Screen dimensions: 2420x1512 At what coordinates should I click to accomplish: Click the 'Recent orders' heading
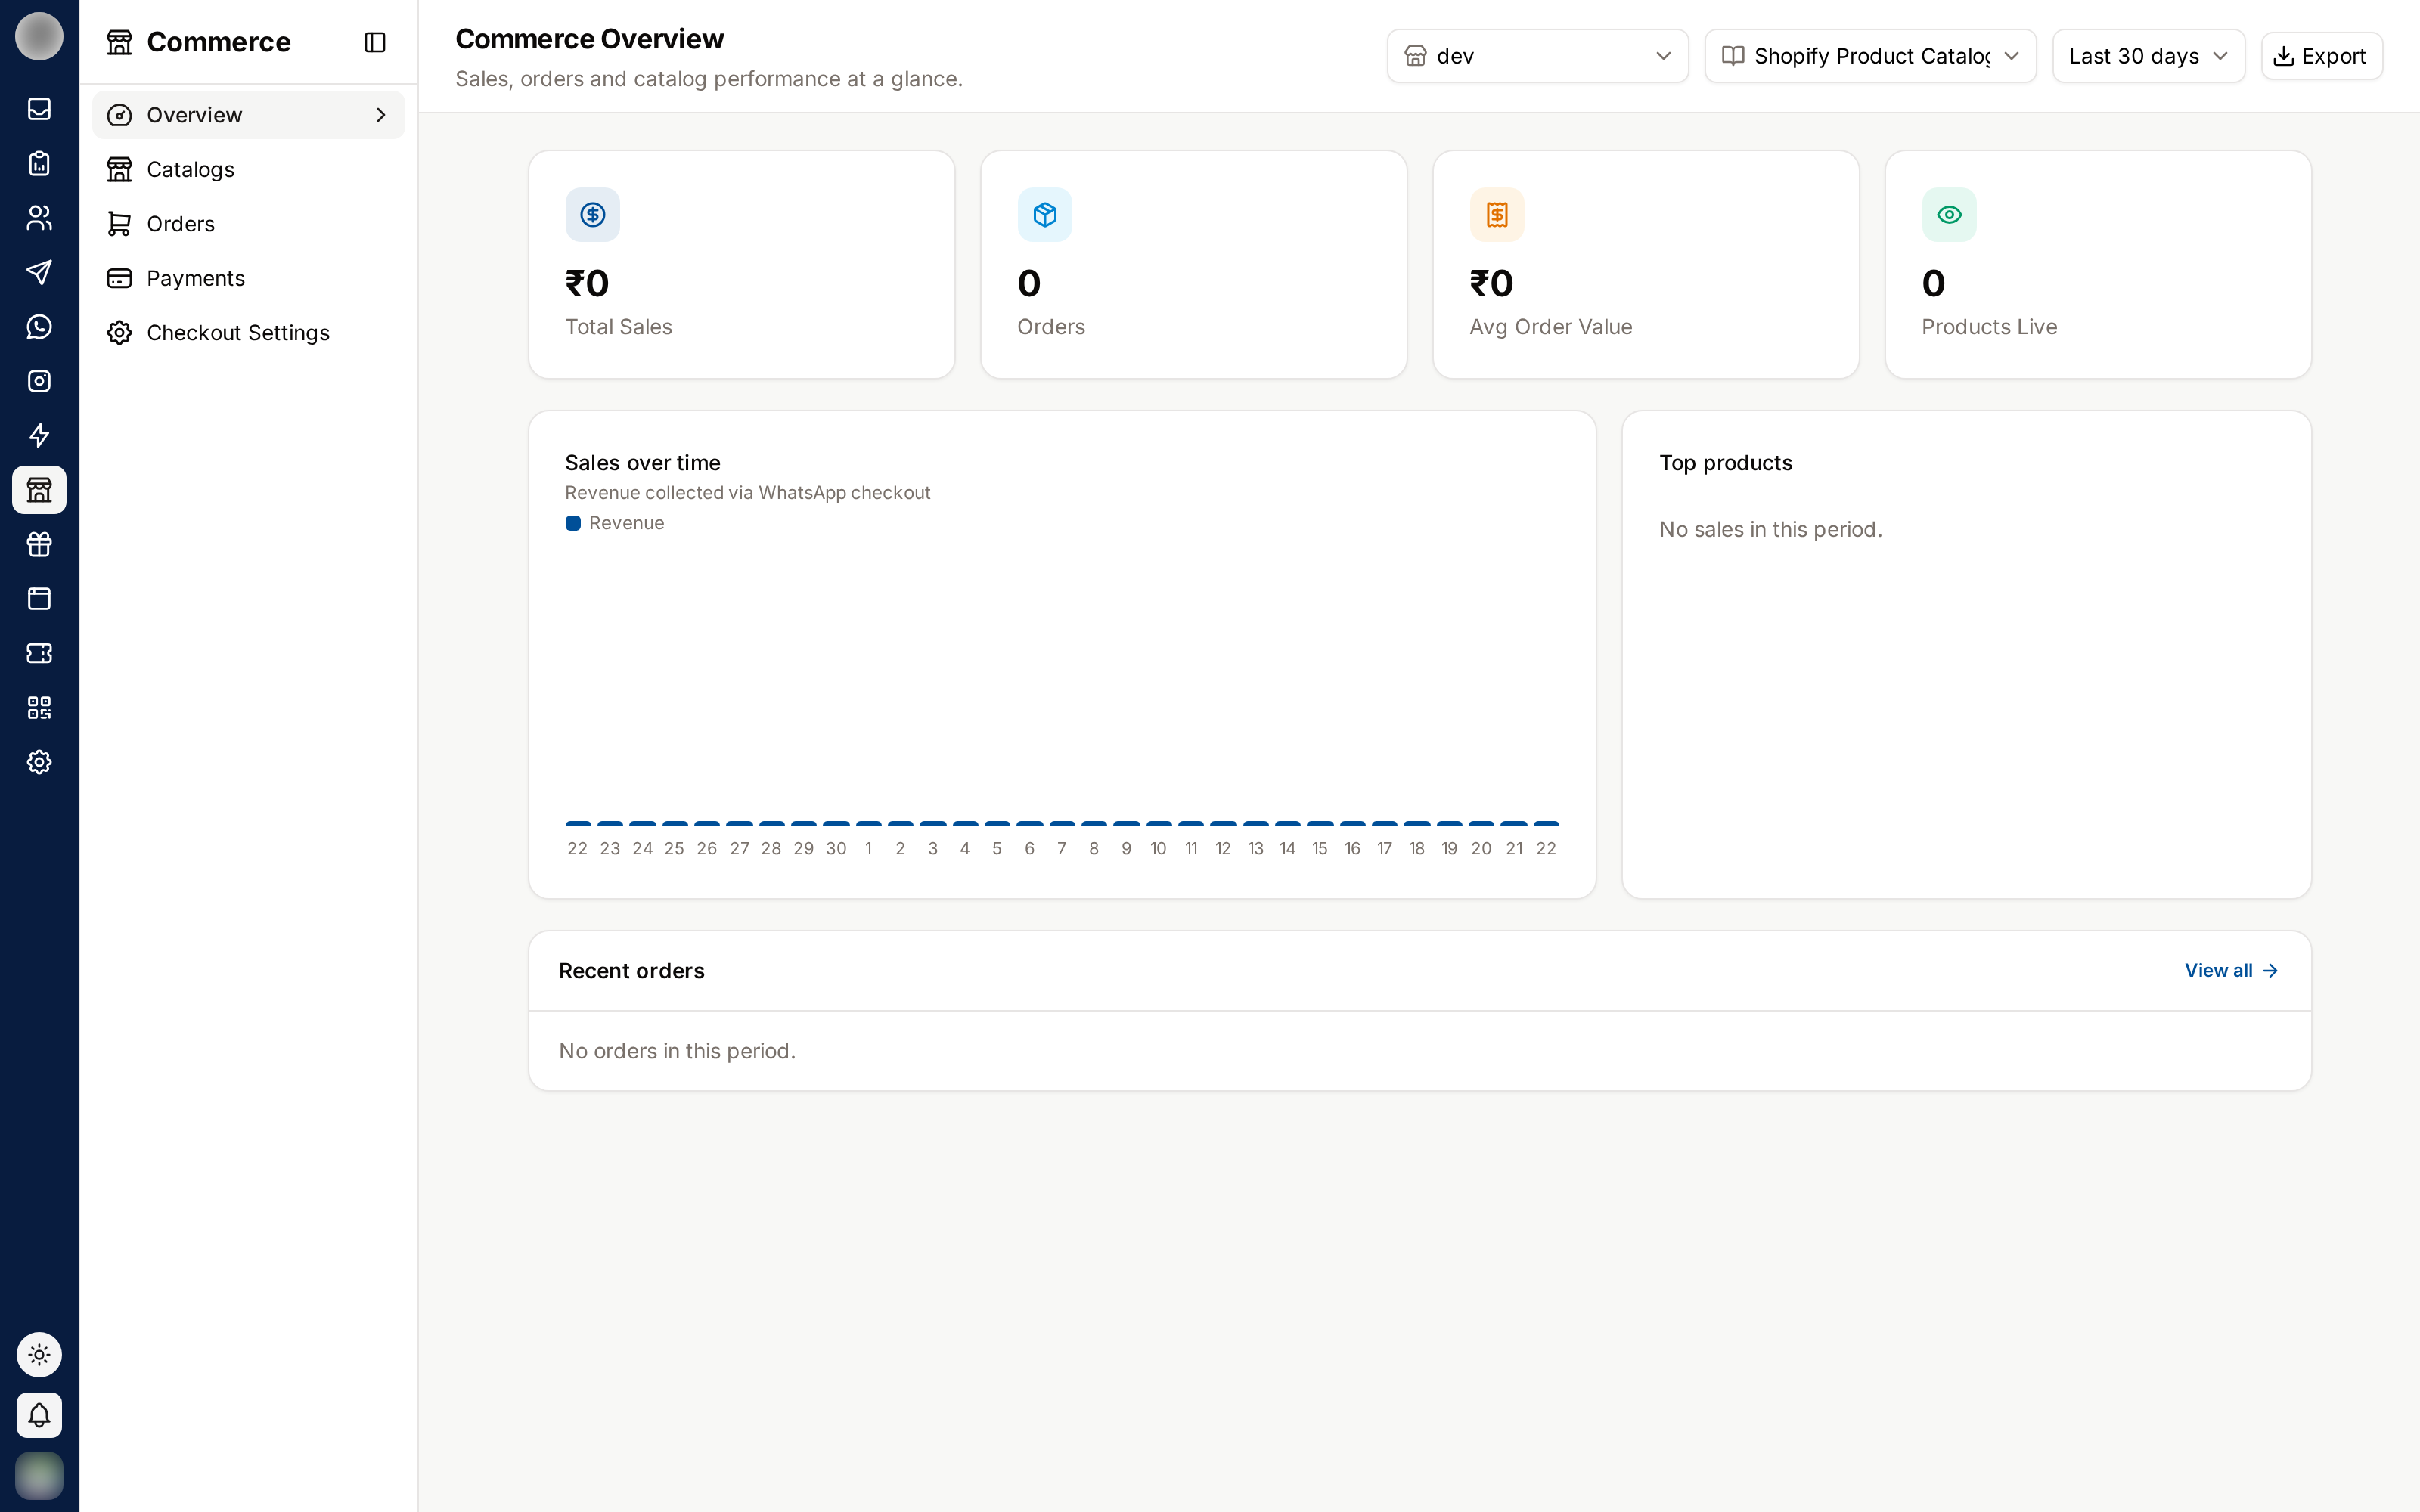[x=631, y=971]
